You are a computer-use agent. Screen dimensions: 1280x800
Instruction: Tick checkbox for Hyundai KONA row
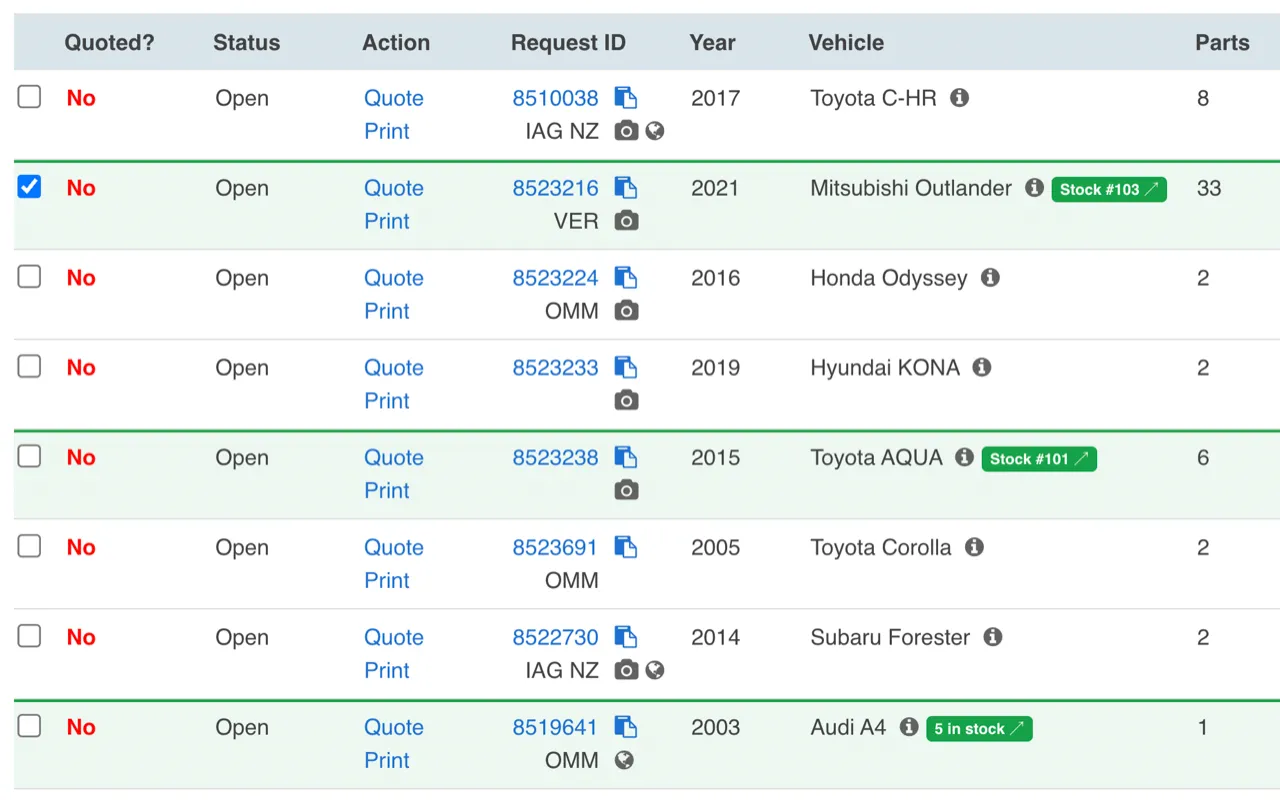point(30,366)
